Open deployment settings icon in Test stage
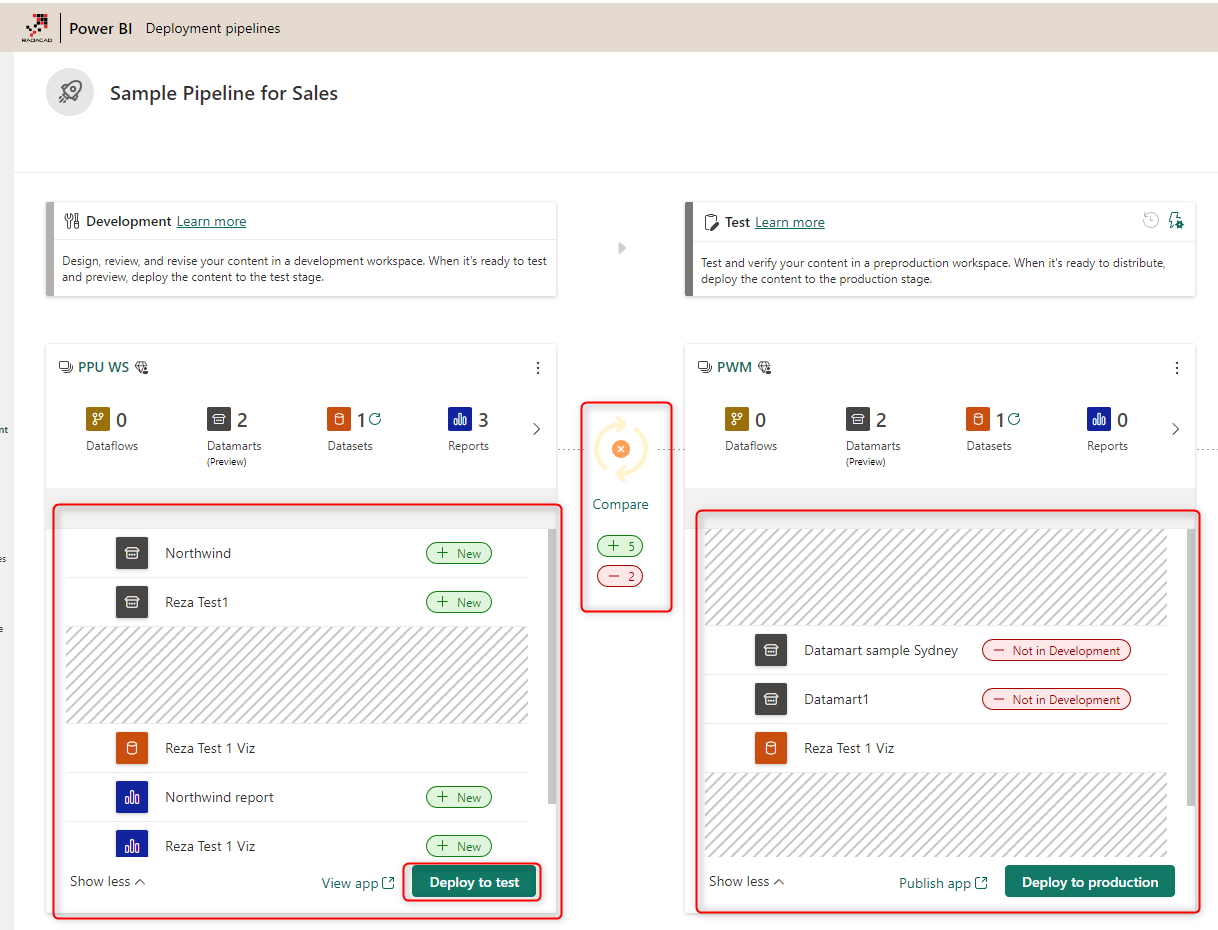The image size is (1218, 930). pos(1176,220)
